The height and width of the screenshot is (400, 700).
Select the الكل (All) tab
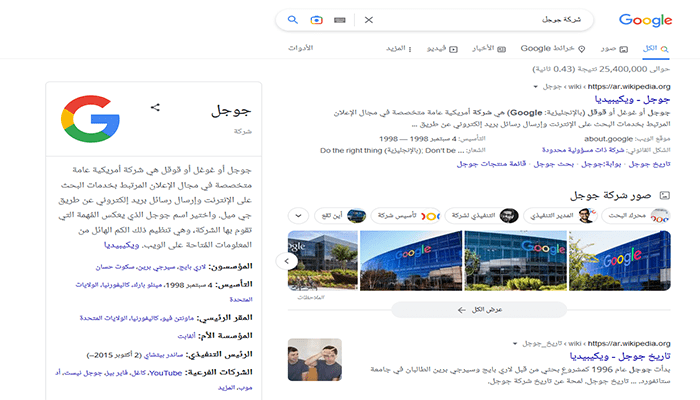(655, 48)
